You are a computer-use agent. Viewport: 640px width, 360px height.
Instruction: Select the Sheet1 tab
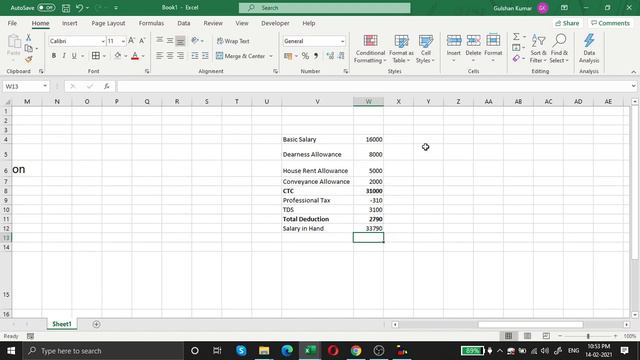pos(62,324)
